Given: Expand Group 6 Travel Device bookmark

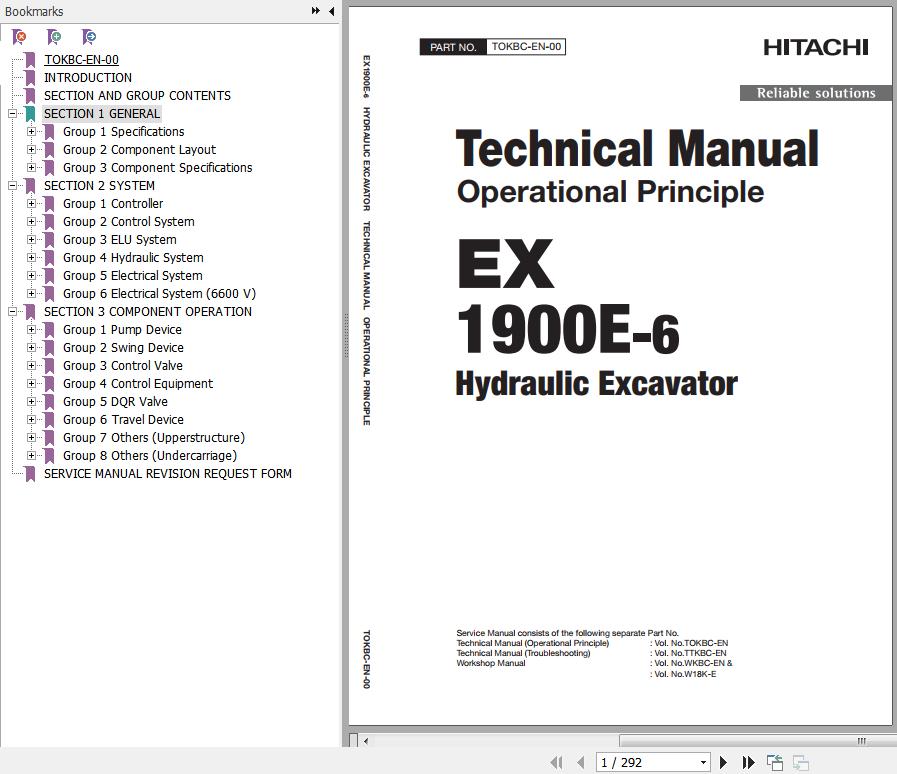Looking at the screenshot, I should (31, 420).
